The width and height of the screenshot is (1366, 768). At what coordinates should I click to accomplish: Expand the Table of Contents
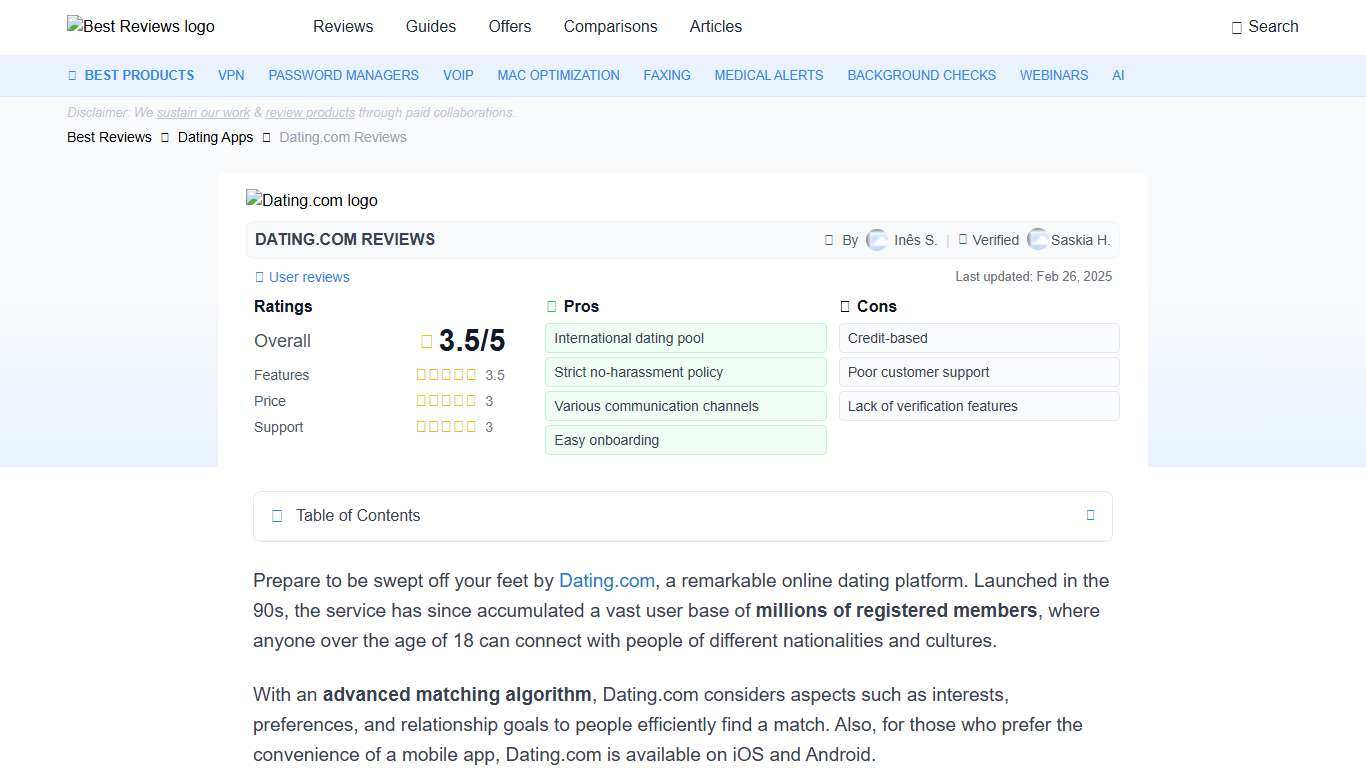click(x=1091, y=515)
